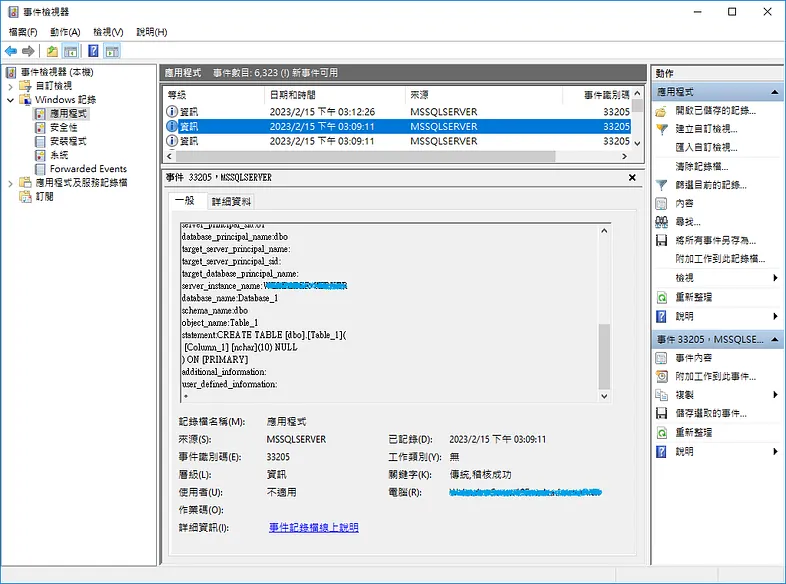Expand the 應用程式及服務記錄檔 tree node

[x=11, y=183]
